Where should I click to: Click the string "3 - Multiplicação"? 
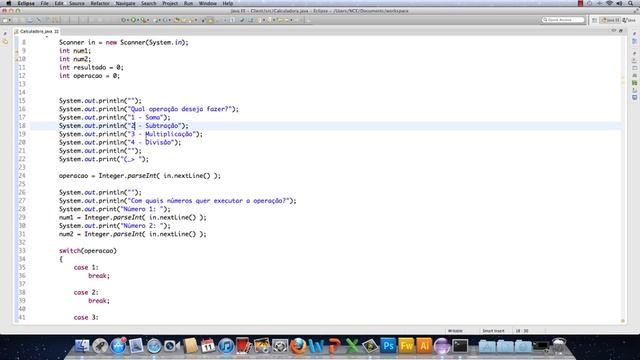(162, 134)
